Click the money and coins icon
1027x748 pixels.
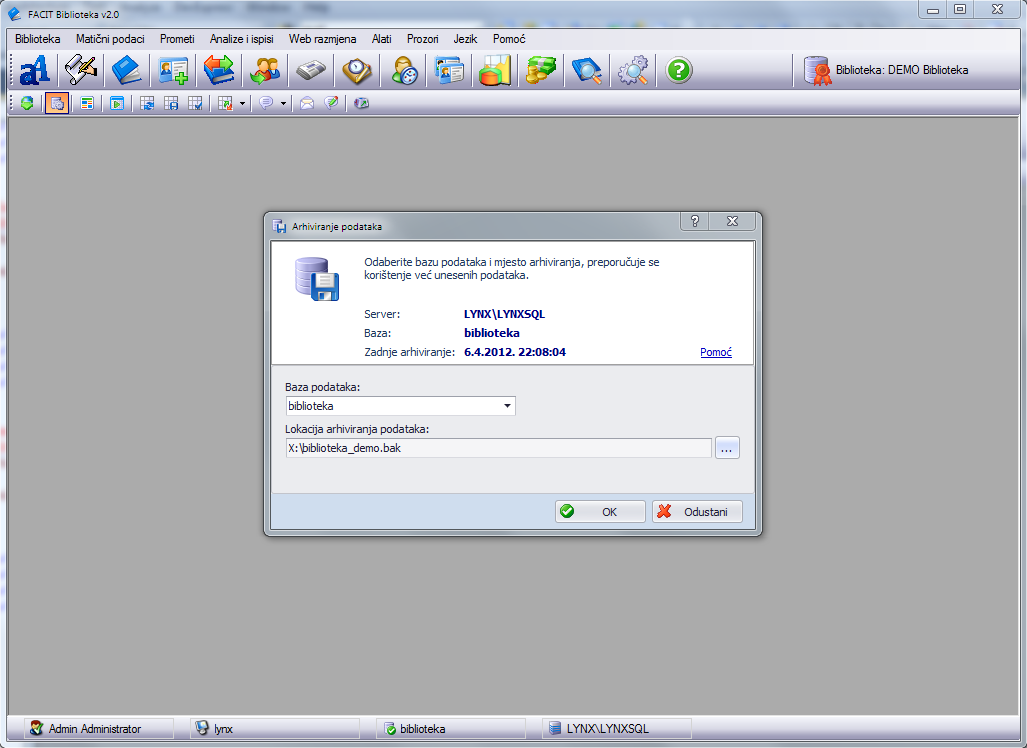point(540,71)
